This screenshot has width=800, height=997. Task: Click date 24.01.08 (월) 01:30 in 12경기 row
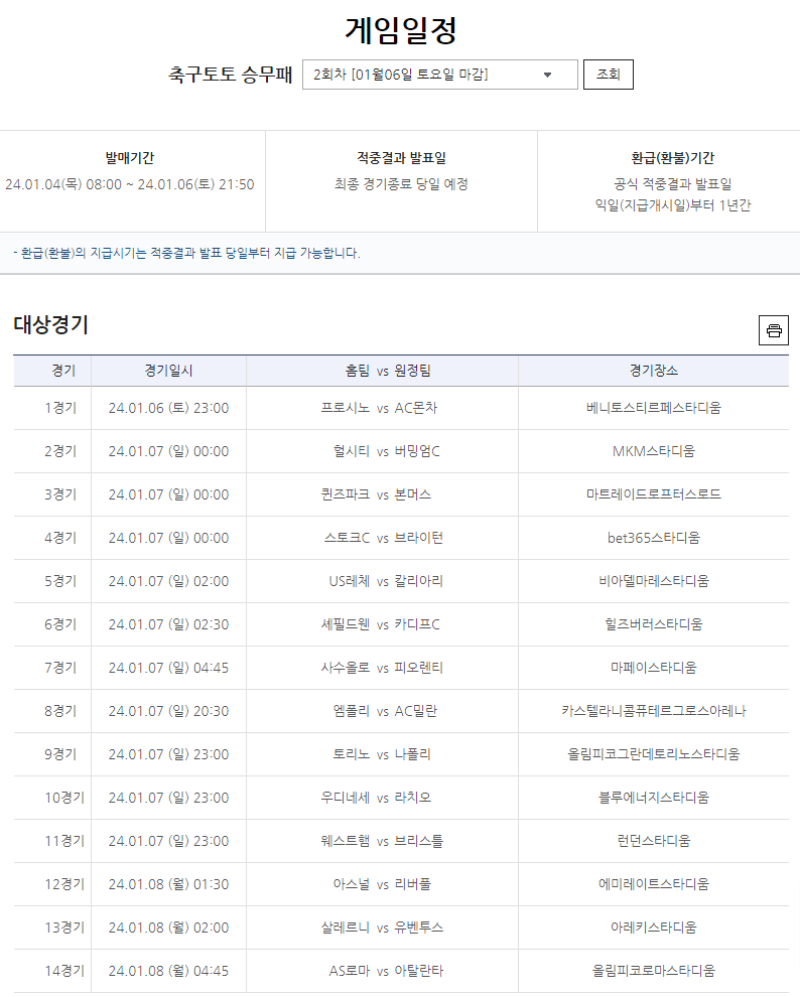click(x=169, y=884)
